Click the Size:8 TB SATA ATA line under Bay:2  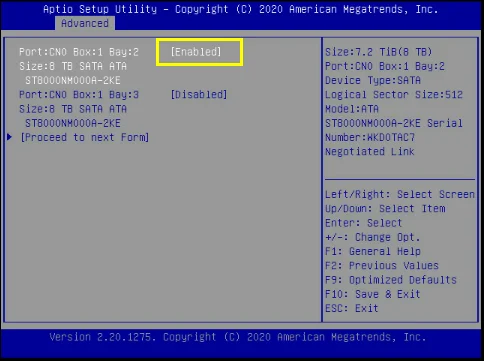pos(73,66)
